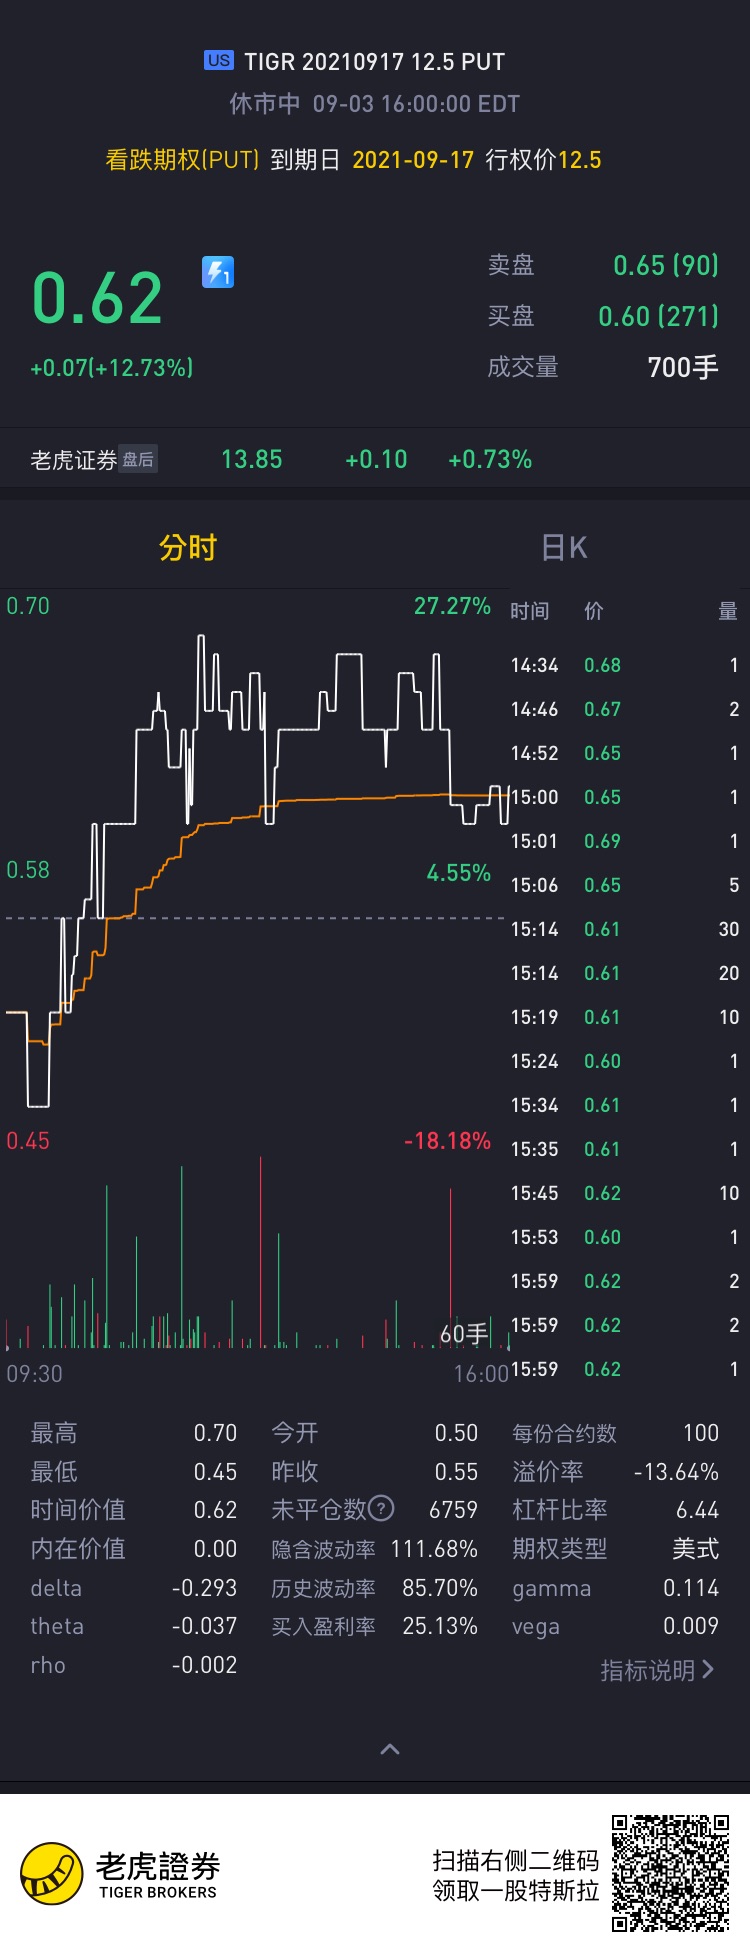Tap the 今开 value 0.50
Image resolution: width=750 pixels, height=1954 pixels.
(456, 1433)
